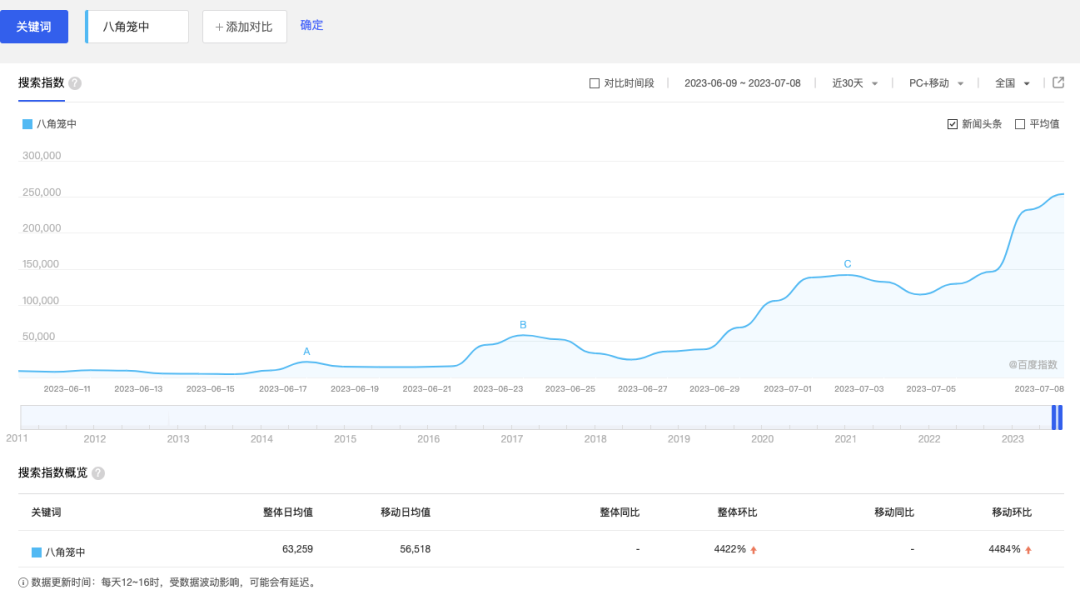Click the 八角笼中 keyword input field

tap(138, 27)
